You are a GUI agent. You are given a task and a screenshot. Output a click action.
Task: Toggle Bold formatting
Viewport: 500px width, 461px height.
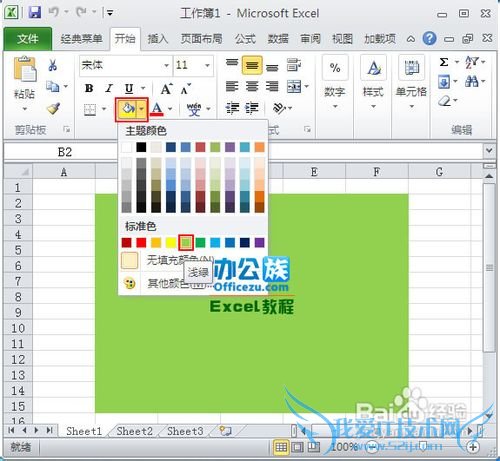tap(89, 88)
